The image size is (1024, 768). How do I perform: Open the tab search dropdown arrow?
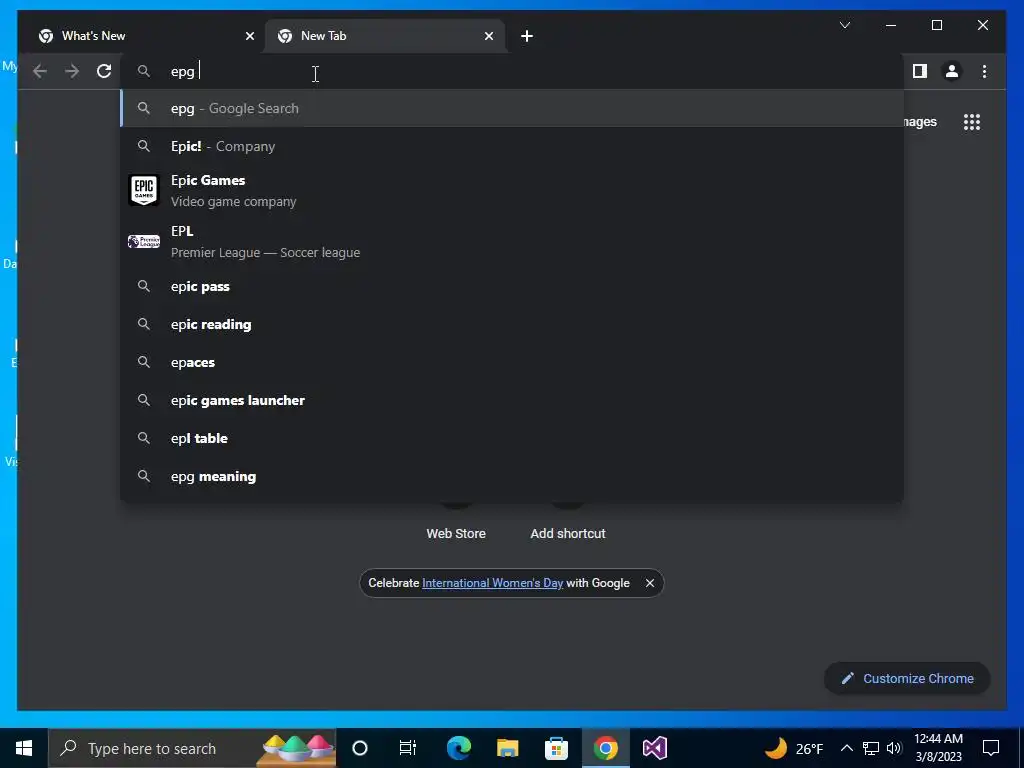845,25
